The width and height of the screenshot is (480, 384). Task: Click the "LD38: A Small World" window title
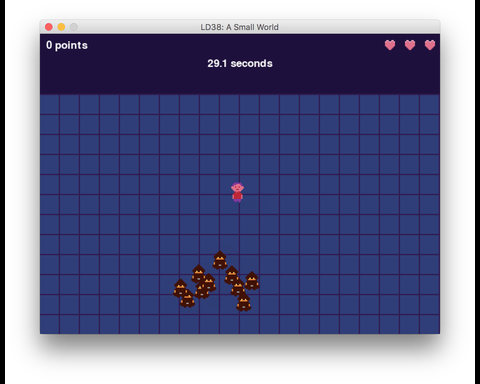[239, 27]
